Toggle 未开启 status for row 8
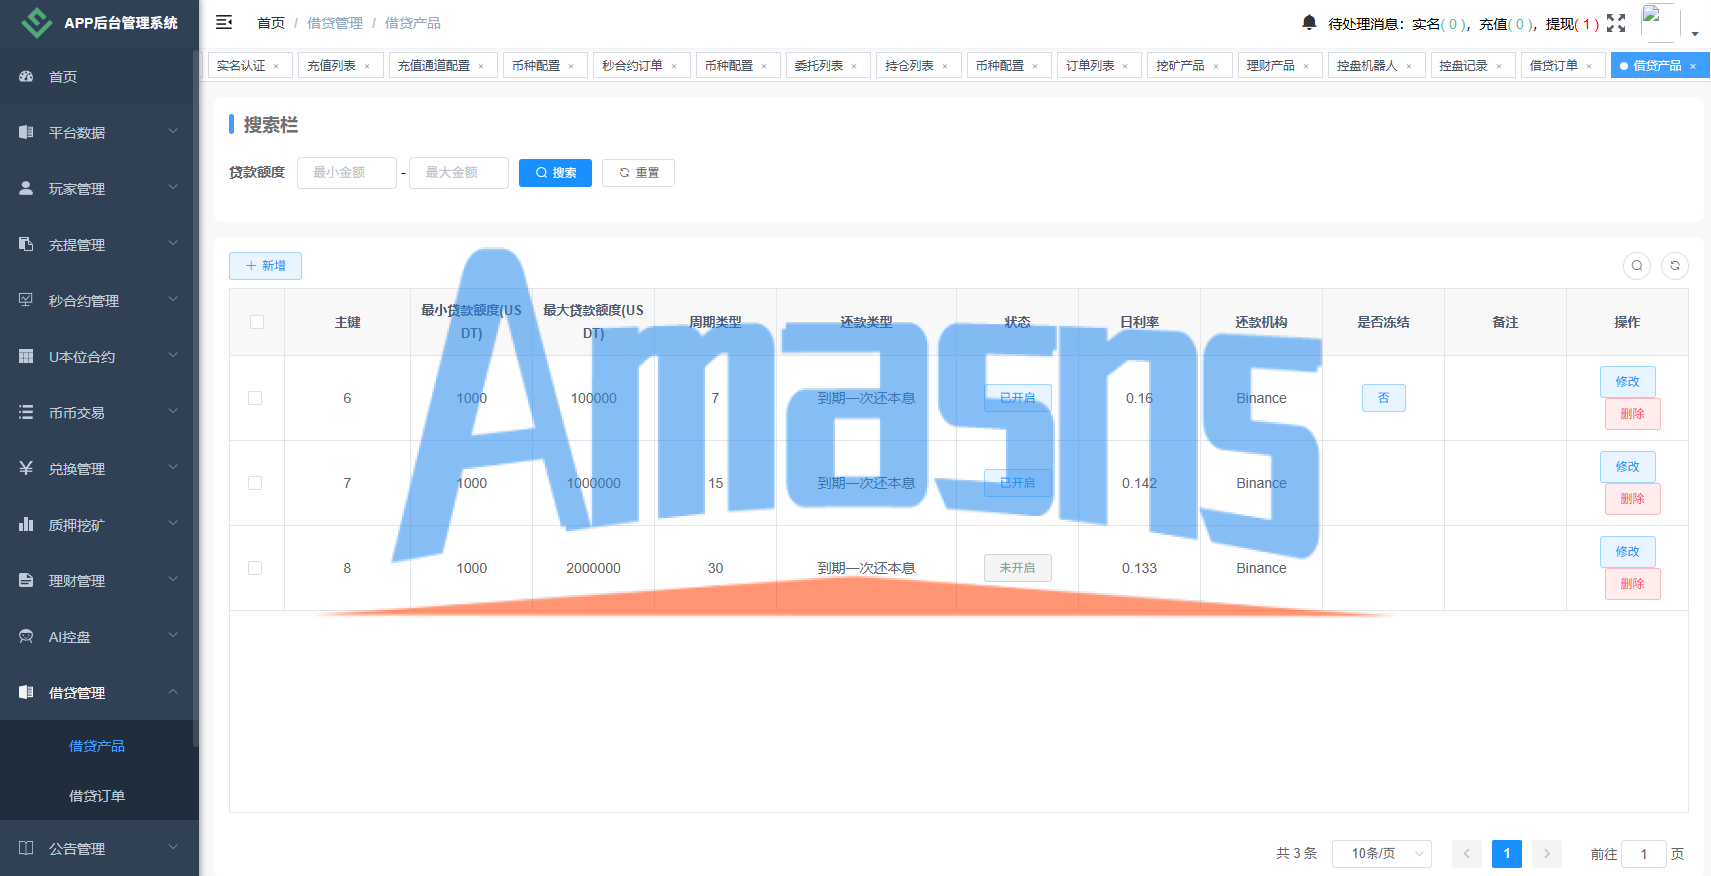This screenshot has height=876, width=1711. point(1018,568)
